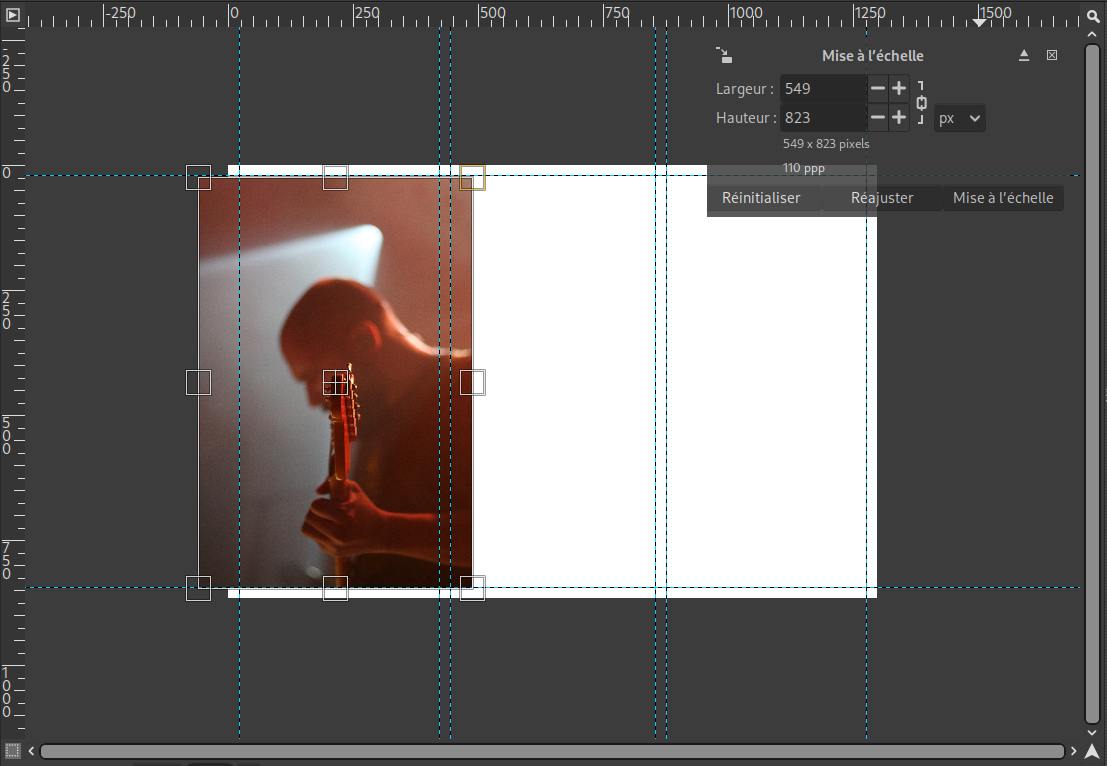The image size is (1107, 766).
Task: Click inside the Hauteur input field
Action: (x=822, y=118)
